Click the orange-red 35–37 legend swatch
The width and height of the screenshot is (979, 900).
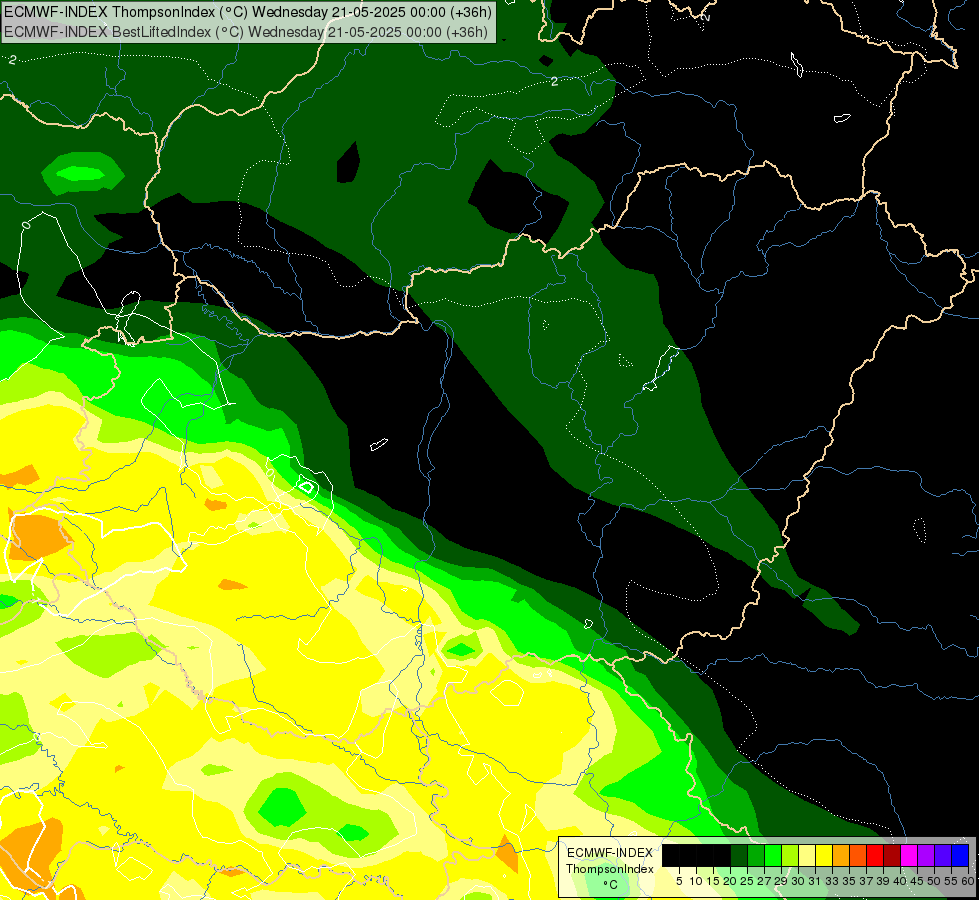click(x=858, y=856)
